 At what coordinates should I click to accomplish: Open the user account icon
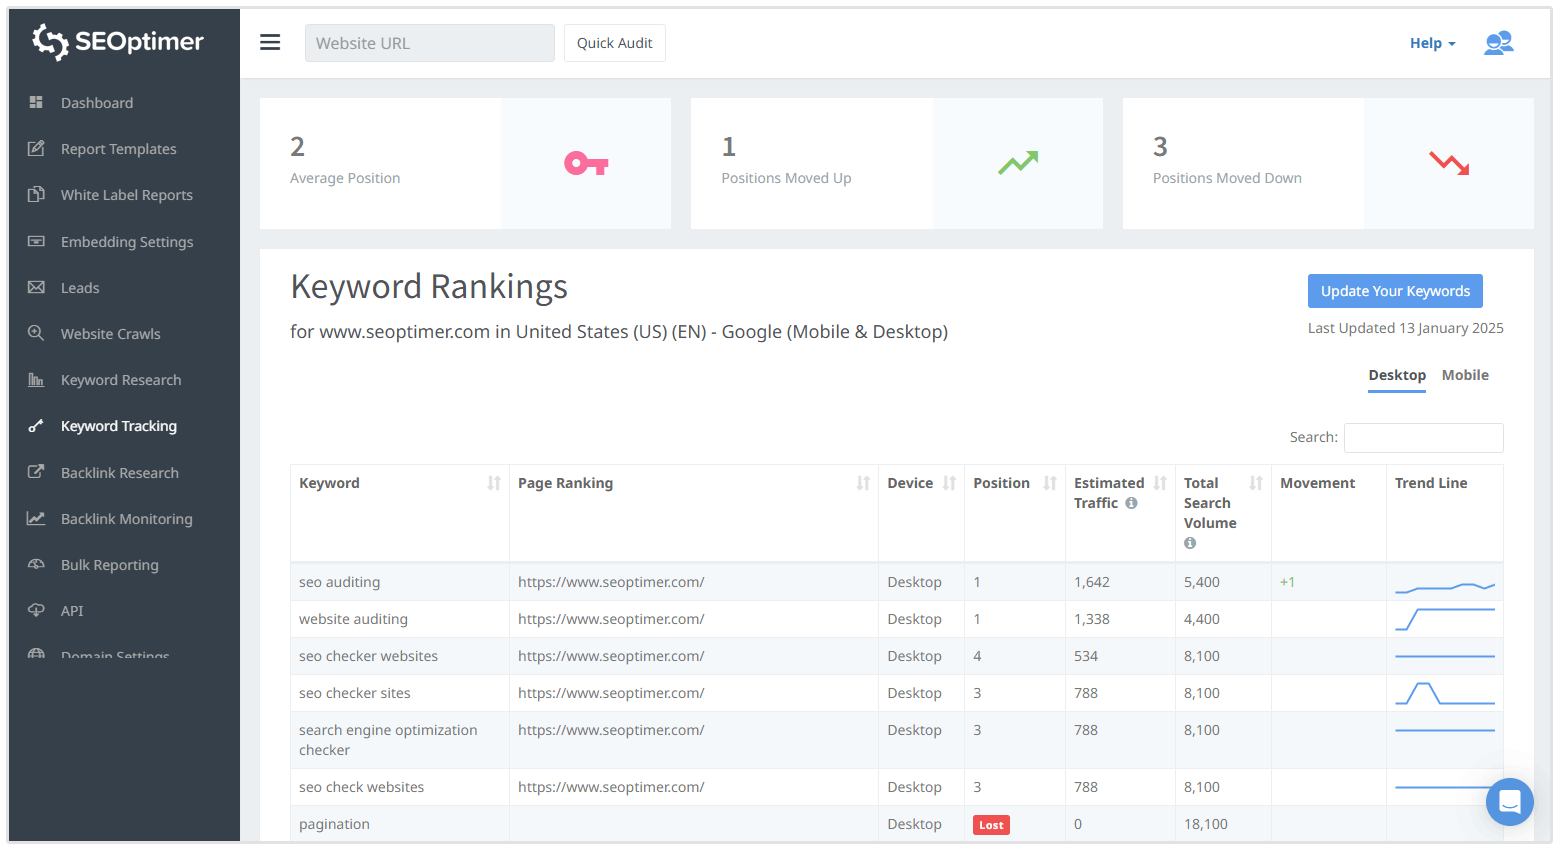coord(1498,43)
